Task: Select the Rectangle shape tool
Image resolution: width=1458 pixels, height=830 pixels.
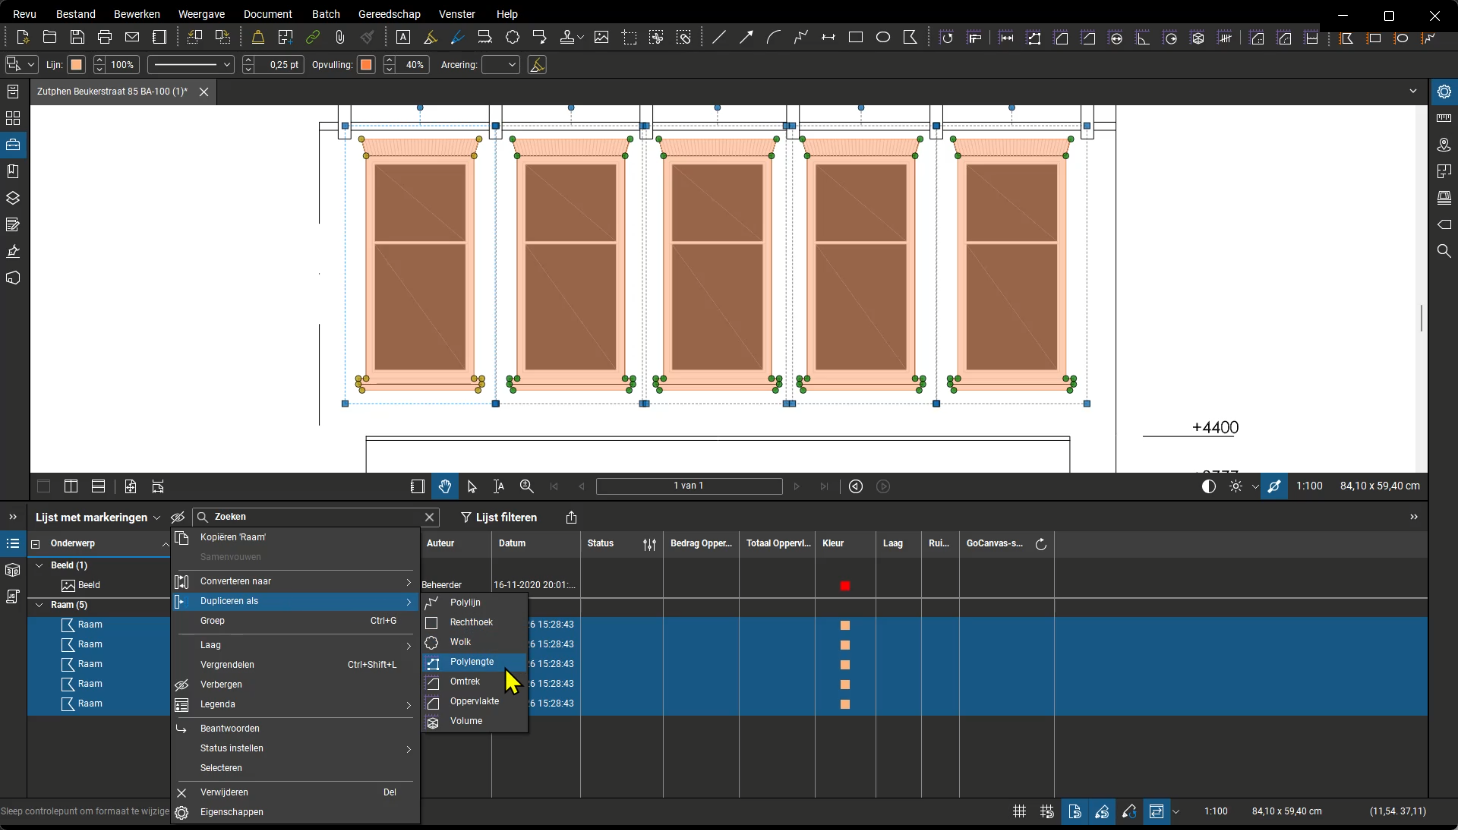Action: click(856, 37)
